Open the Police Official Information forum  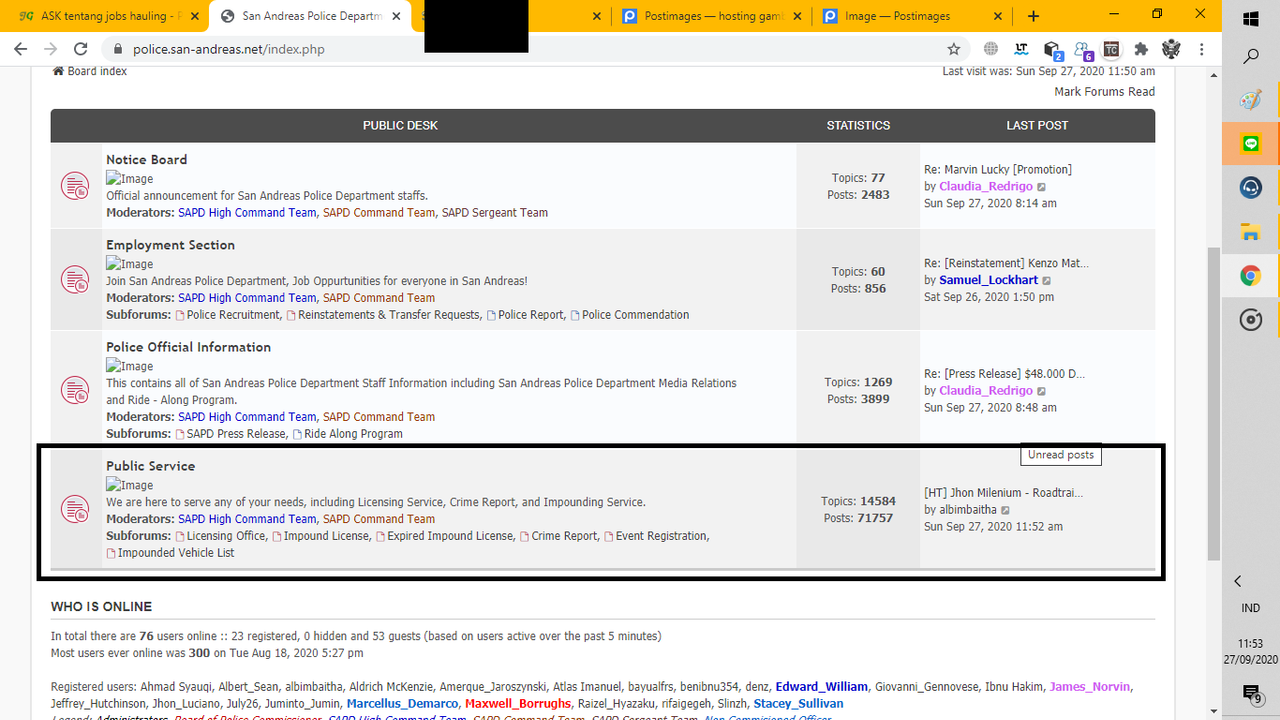[188, 347]
